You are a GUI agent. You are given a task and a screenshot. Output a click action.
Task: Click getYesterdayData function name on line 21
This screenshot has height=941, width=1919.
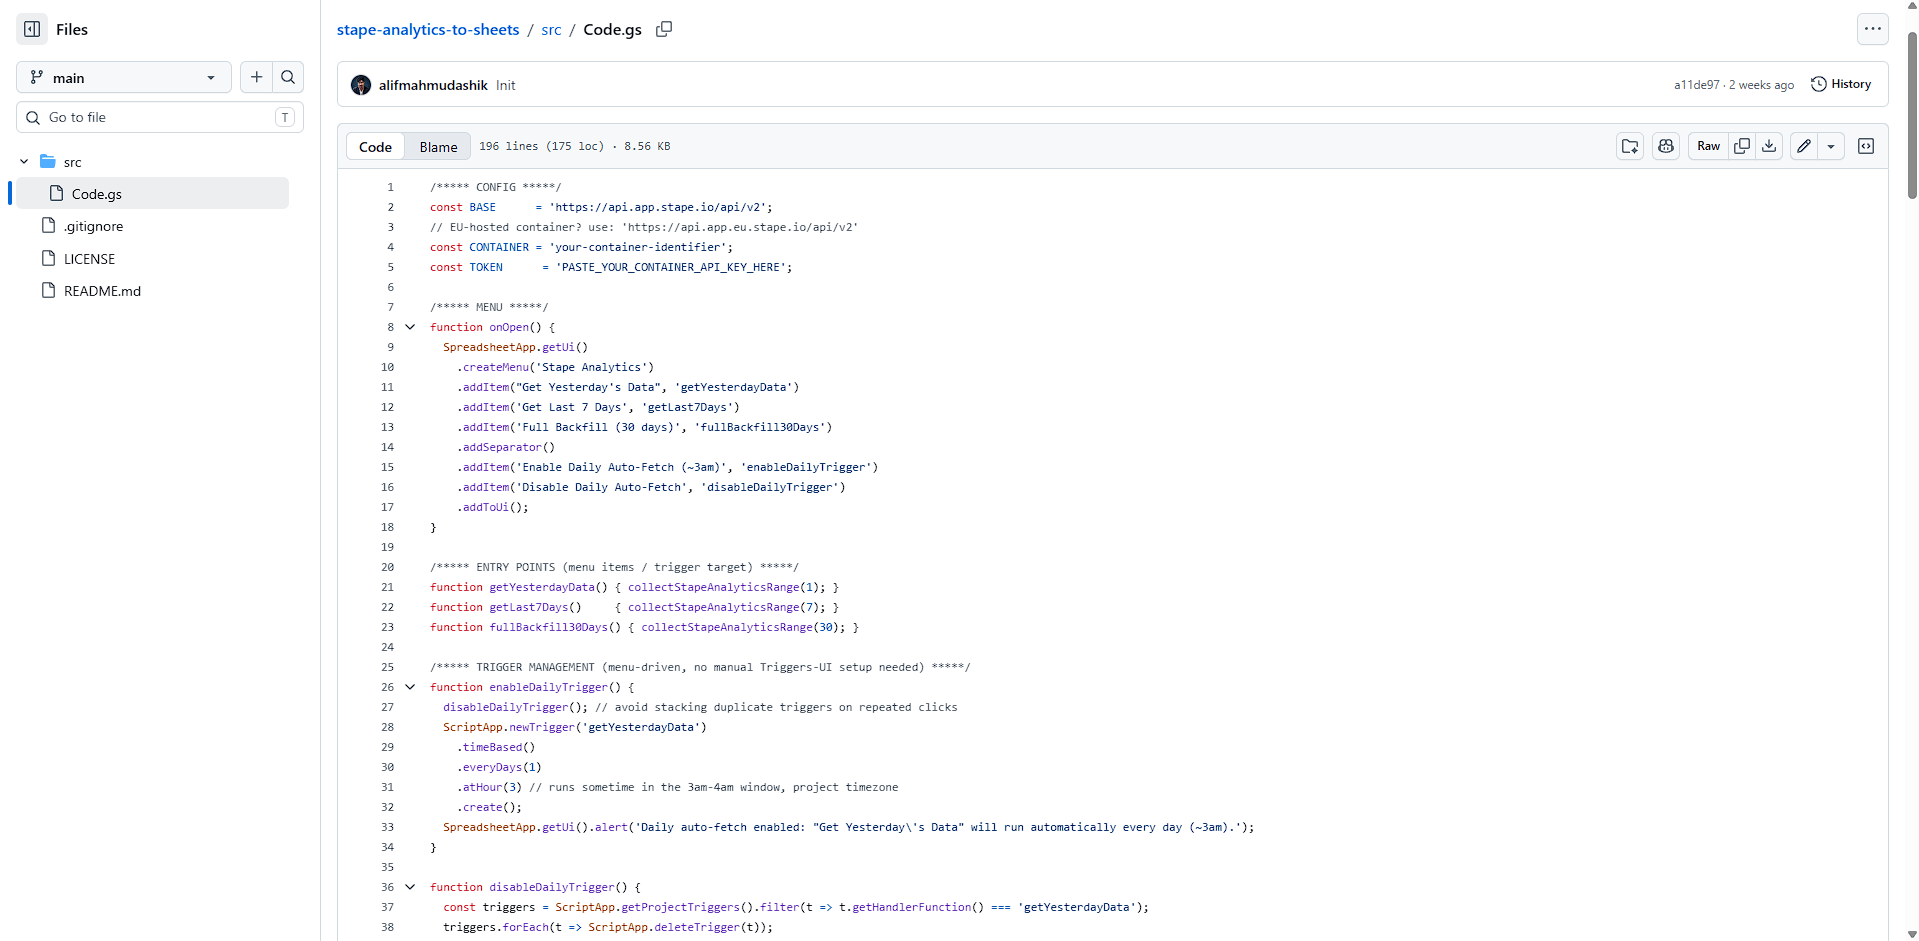(542, 587)
